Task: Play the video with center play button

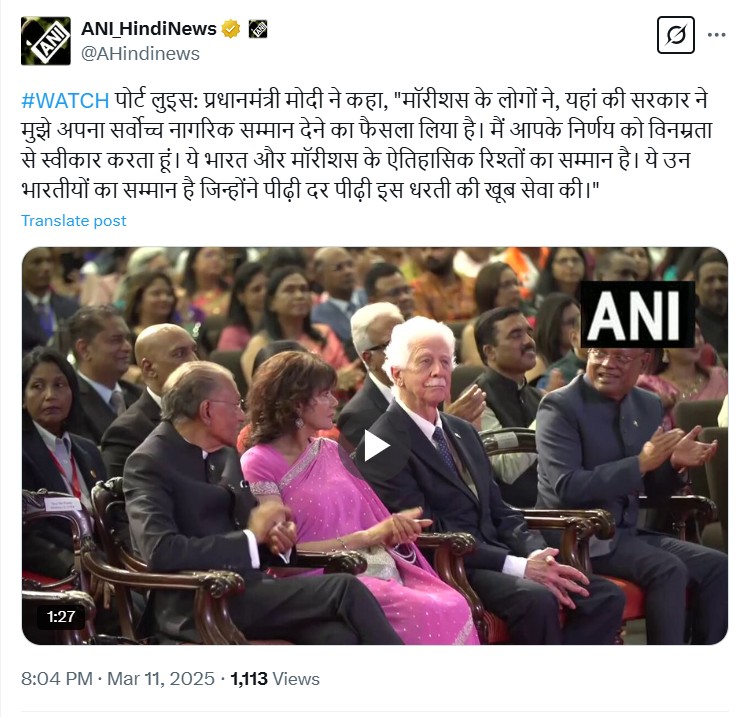Action: tap(375, 446)
